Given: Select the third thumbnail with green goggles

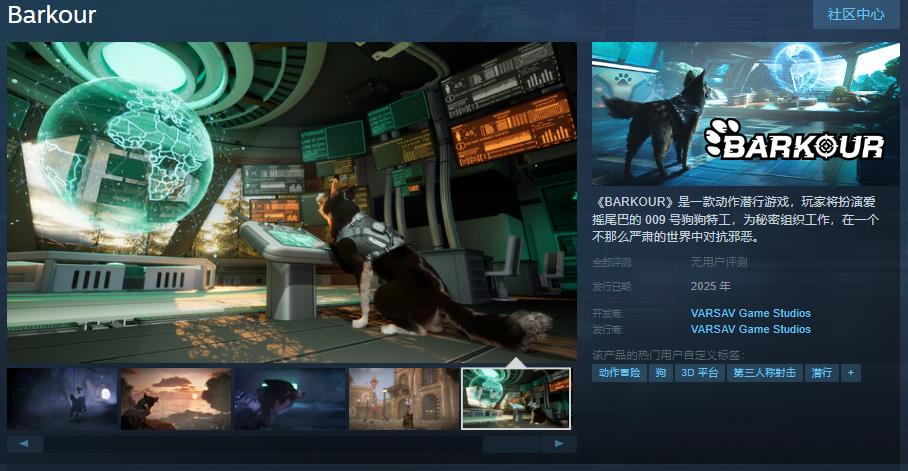Looking at the screenshot, I should click(x=290, y=398).
